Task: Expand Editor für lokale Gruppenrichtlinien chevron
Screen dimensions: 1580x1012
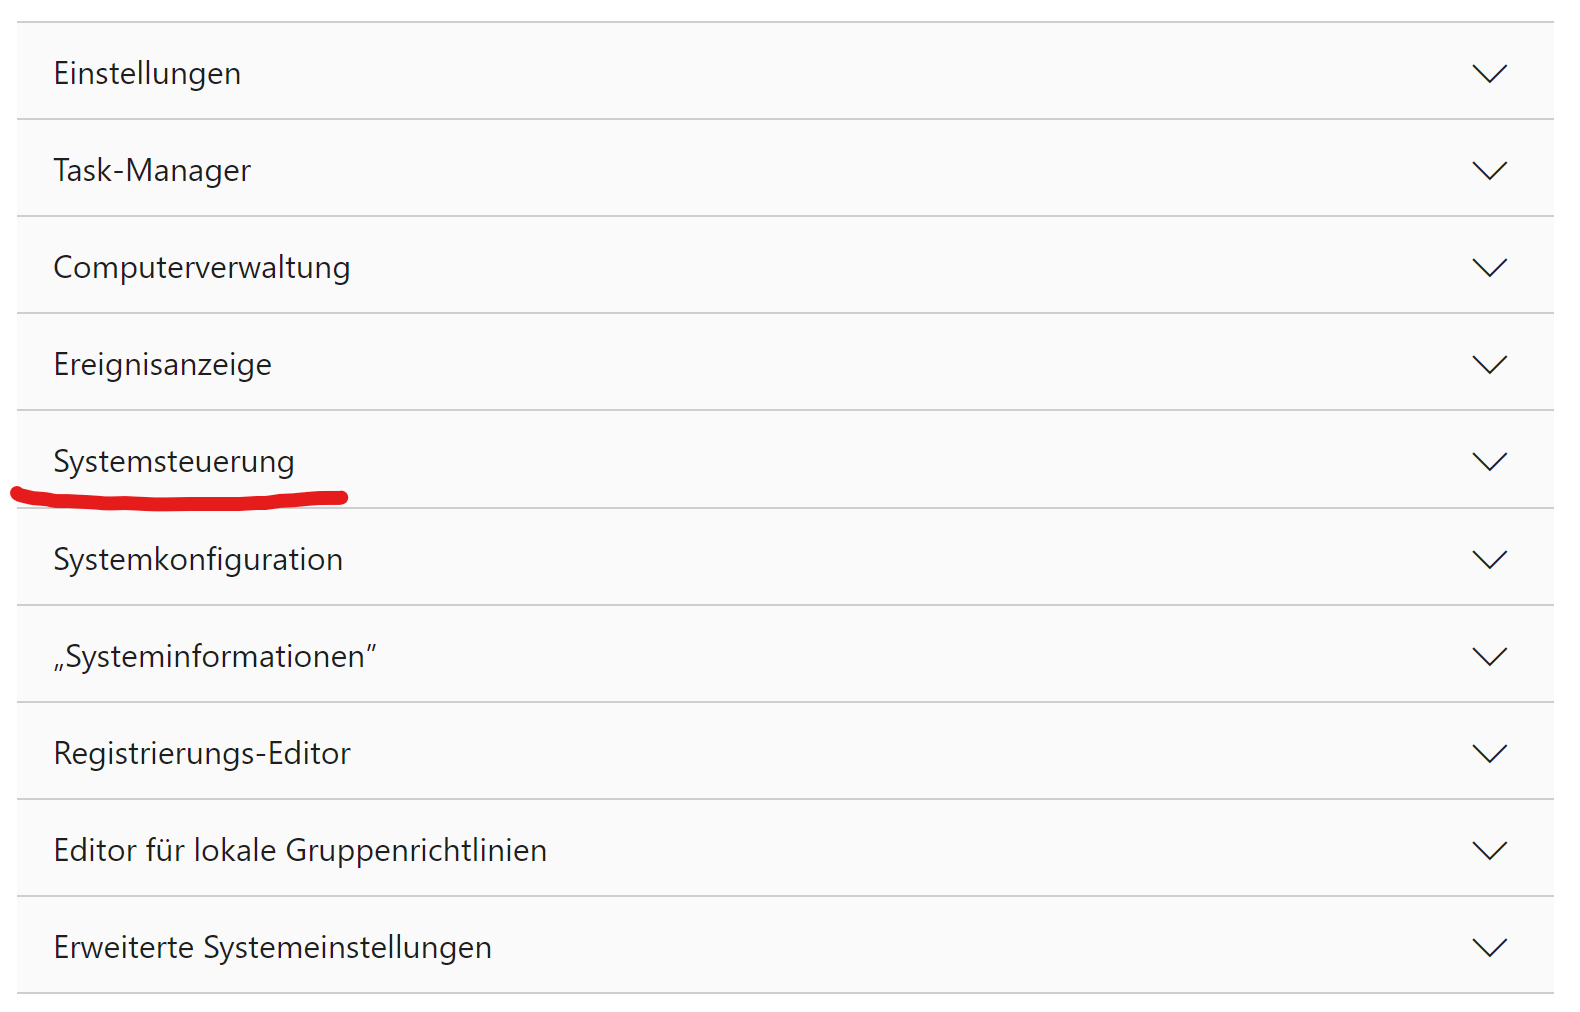Action: click(x=1489, y=851)
